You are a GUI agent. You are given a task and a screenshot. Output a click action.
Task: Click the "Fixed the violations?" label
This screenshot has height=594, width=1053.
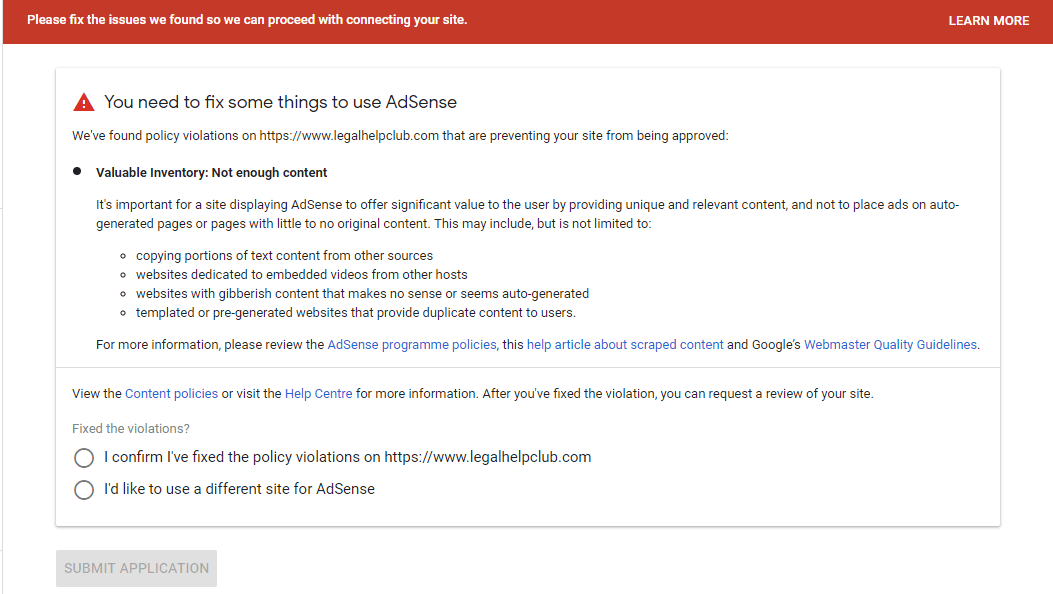(x=131, y=428)
